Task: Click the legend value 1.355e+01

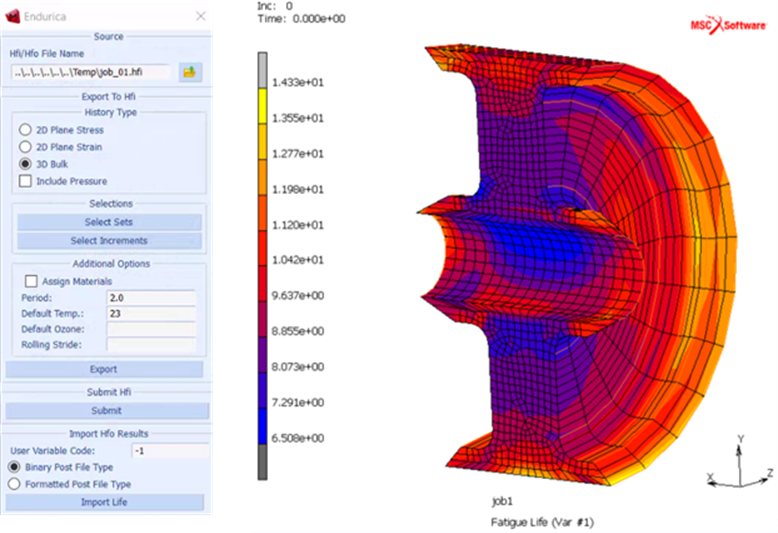Action: point(298,118)
